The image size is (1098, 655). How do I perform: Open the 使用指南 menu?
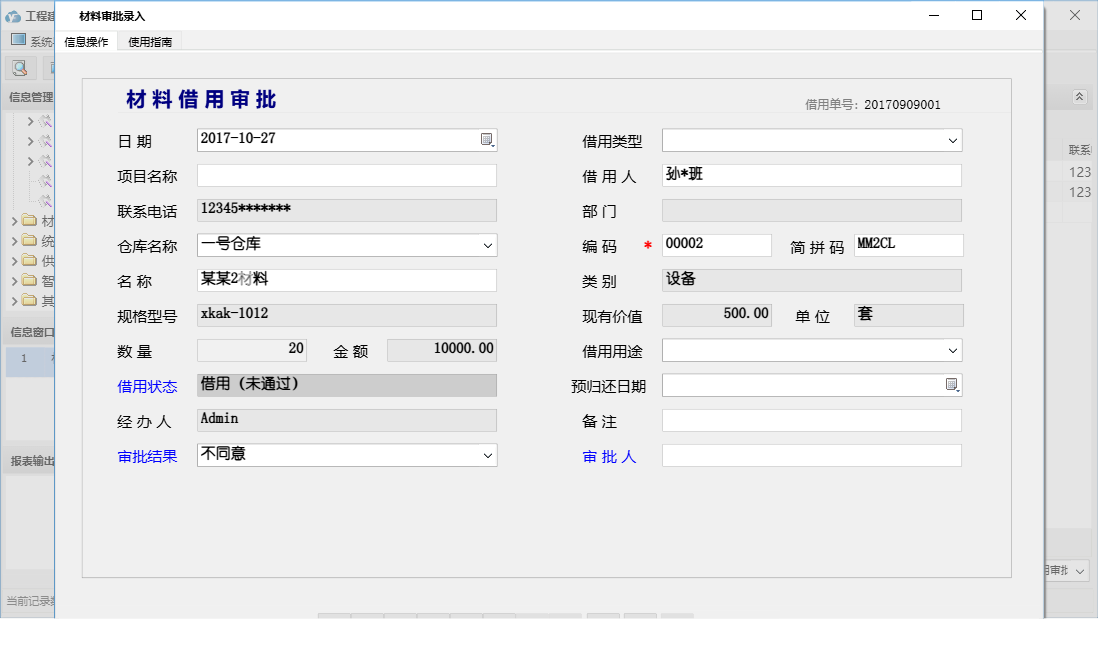(150, 42)
